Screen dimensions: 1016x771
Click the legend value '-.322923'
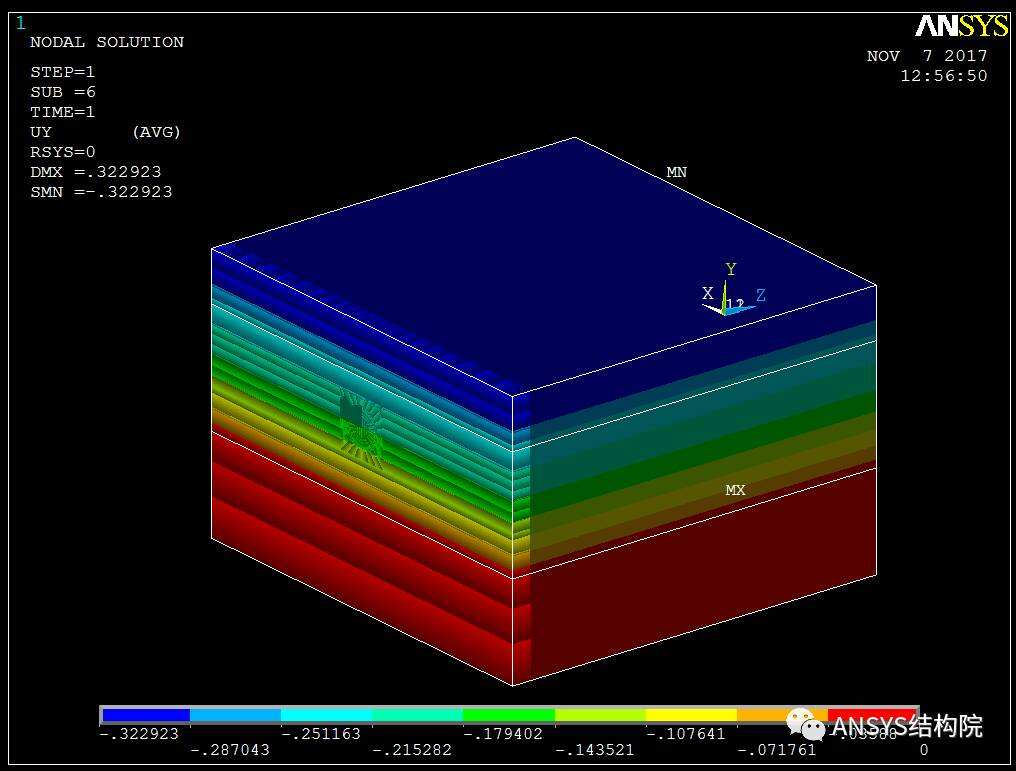[x=139, y=734]
